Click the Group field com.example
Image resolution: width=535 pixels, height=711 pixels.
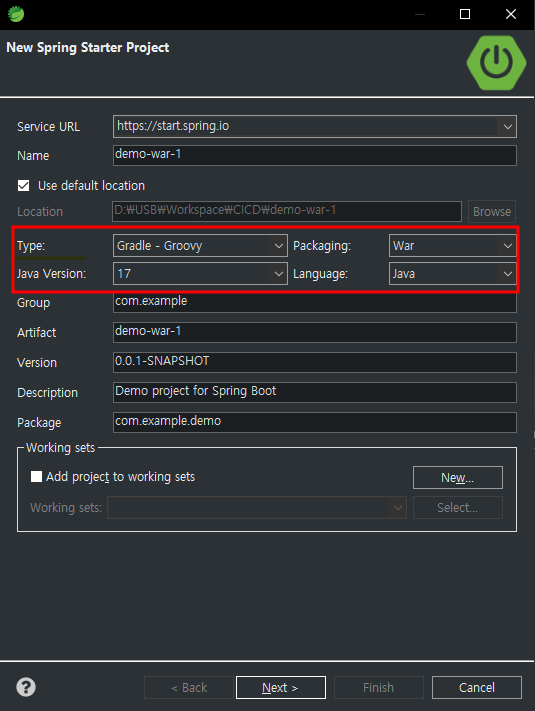click(315, 302)
